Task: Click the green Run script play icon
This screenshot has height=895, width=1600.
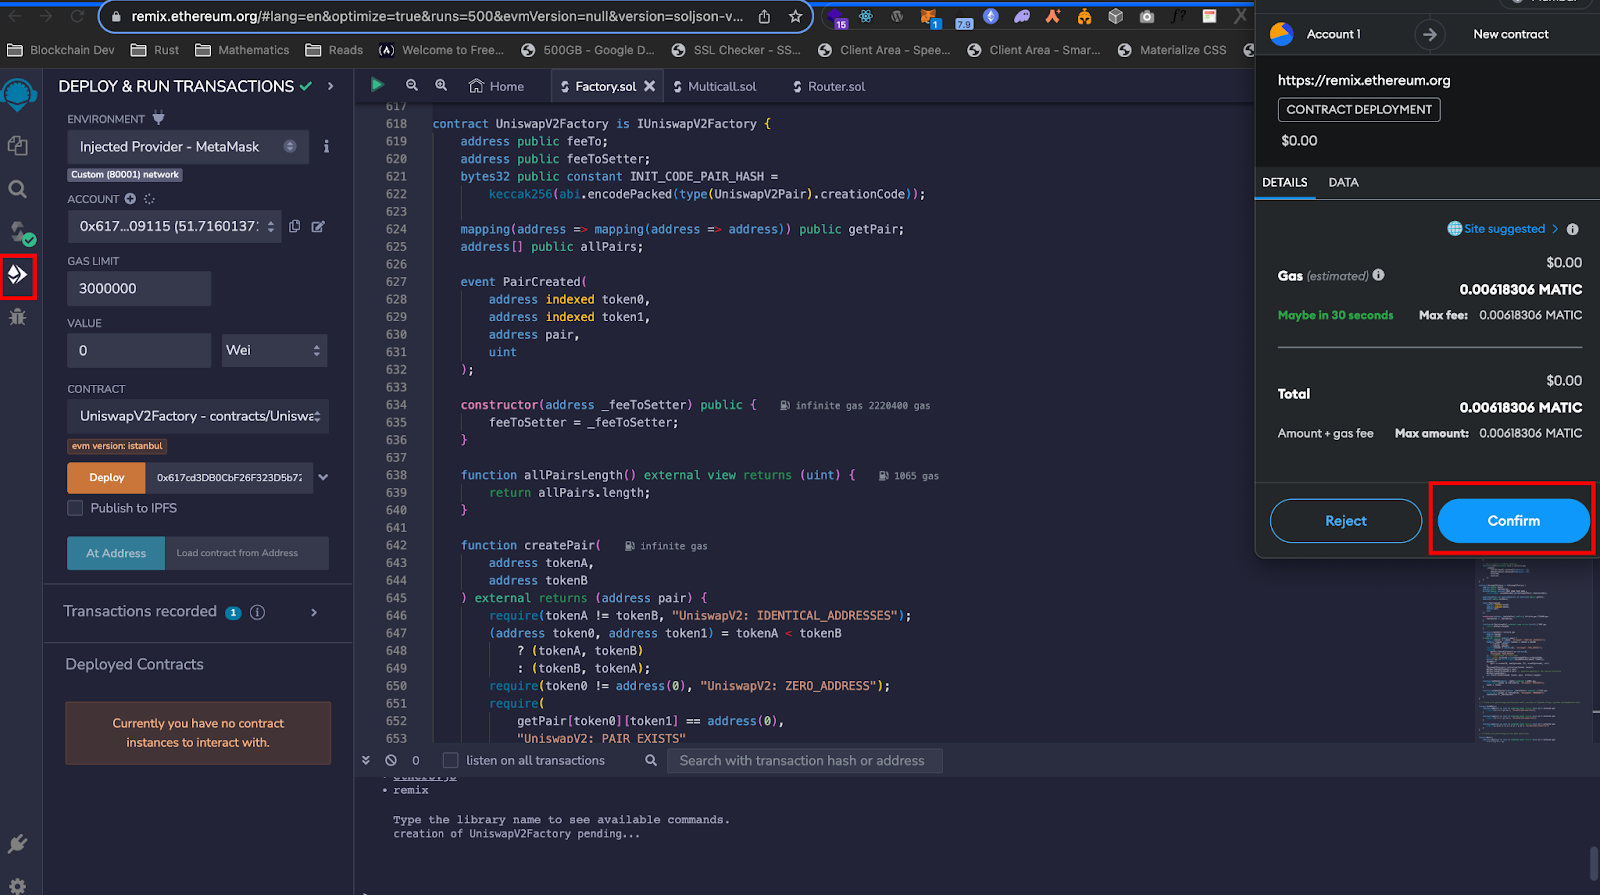Action: [x=378, y=85]
